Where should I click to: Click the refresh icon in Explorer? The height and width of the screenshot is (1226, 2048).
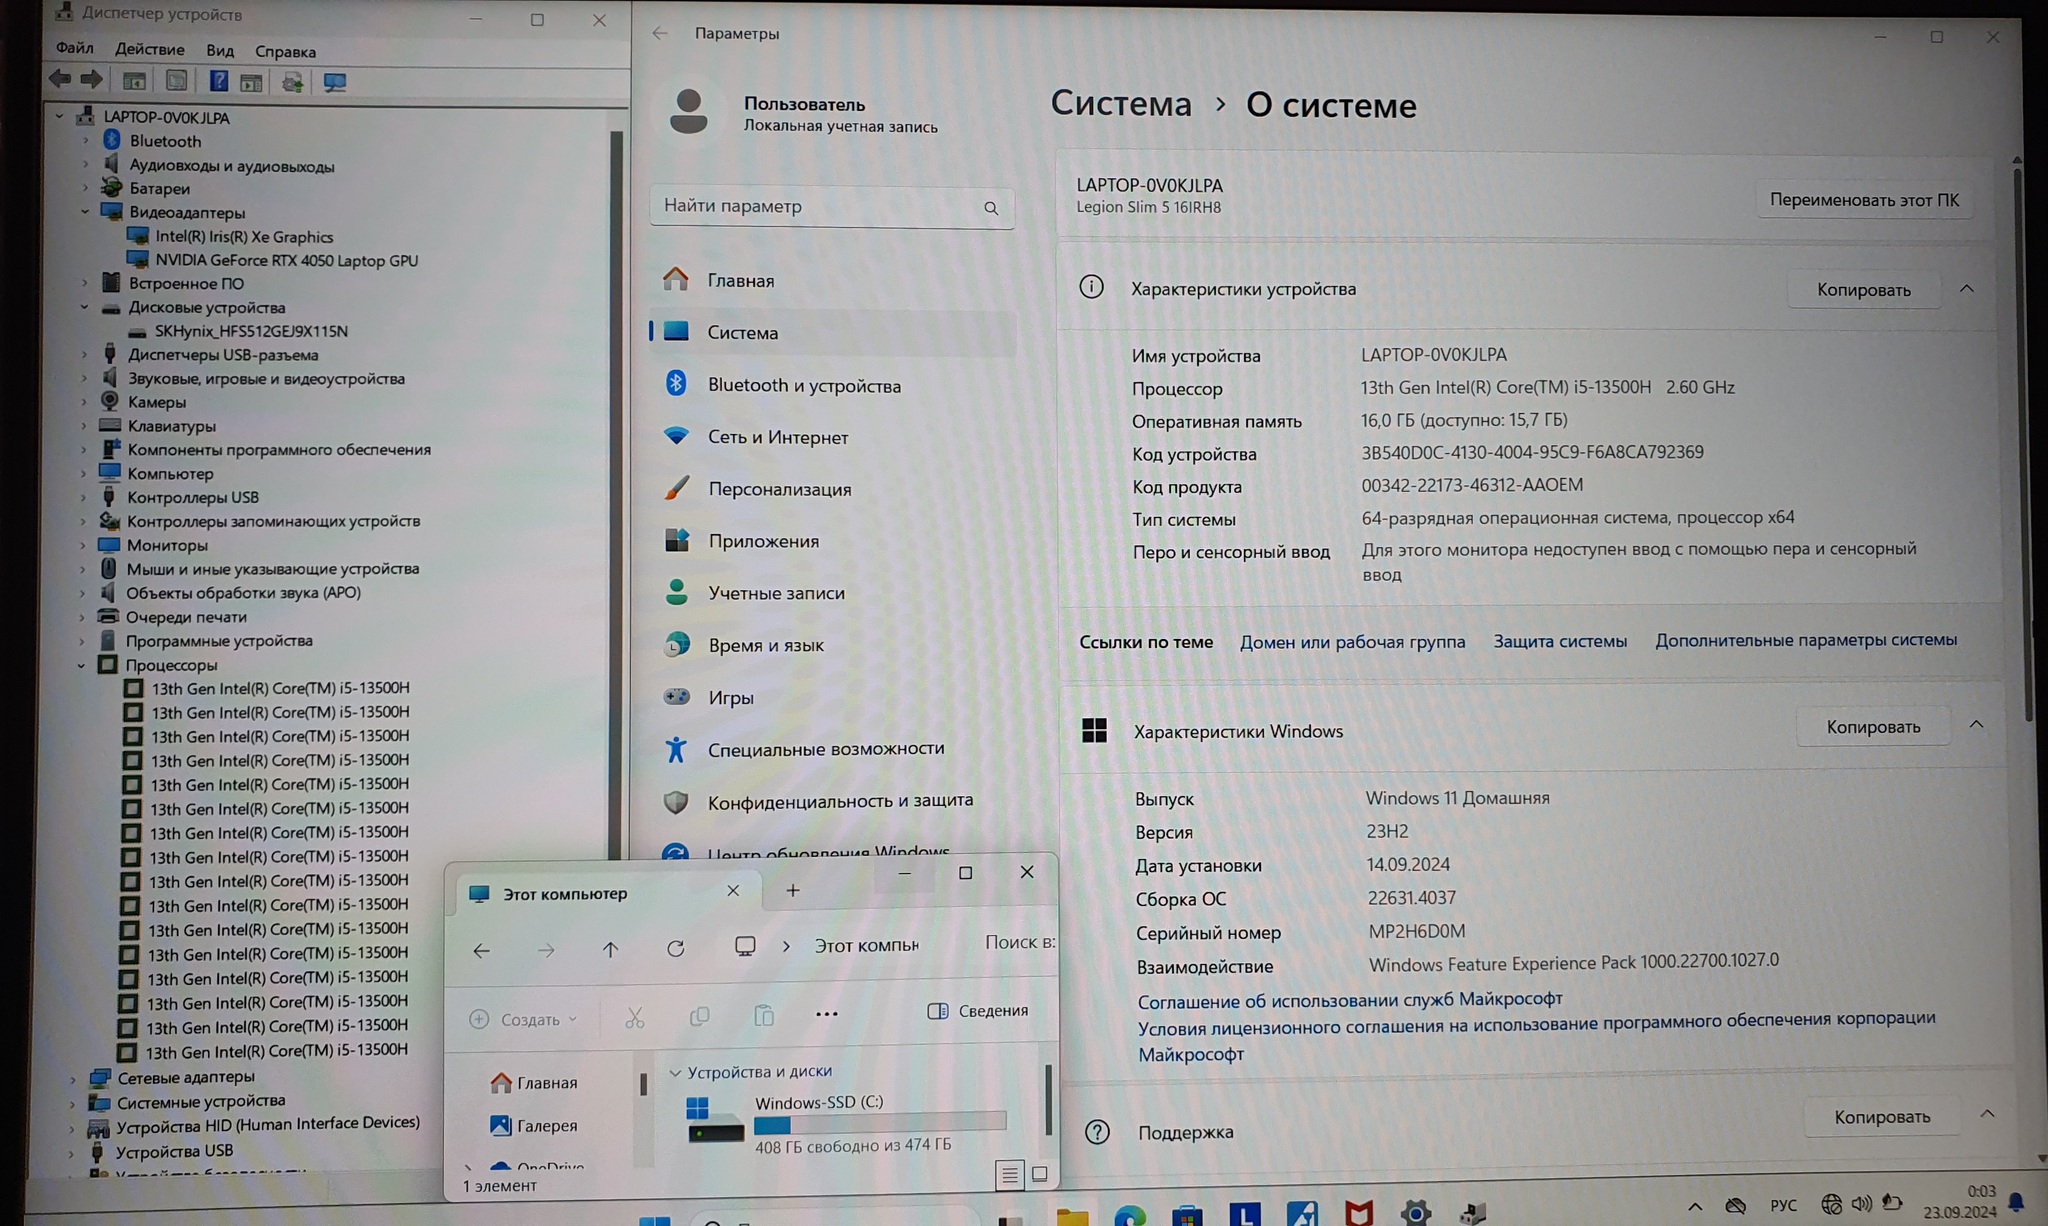tap(676, 948)
